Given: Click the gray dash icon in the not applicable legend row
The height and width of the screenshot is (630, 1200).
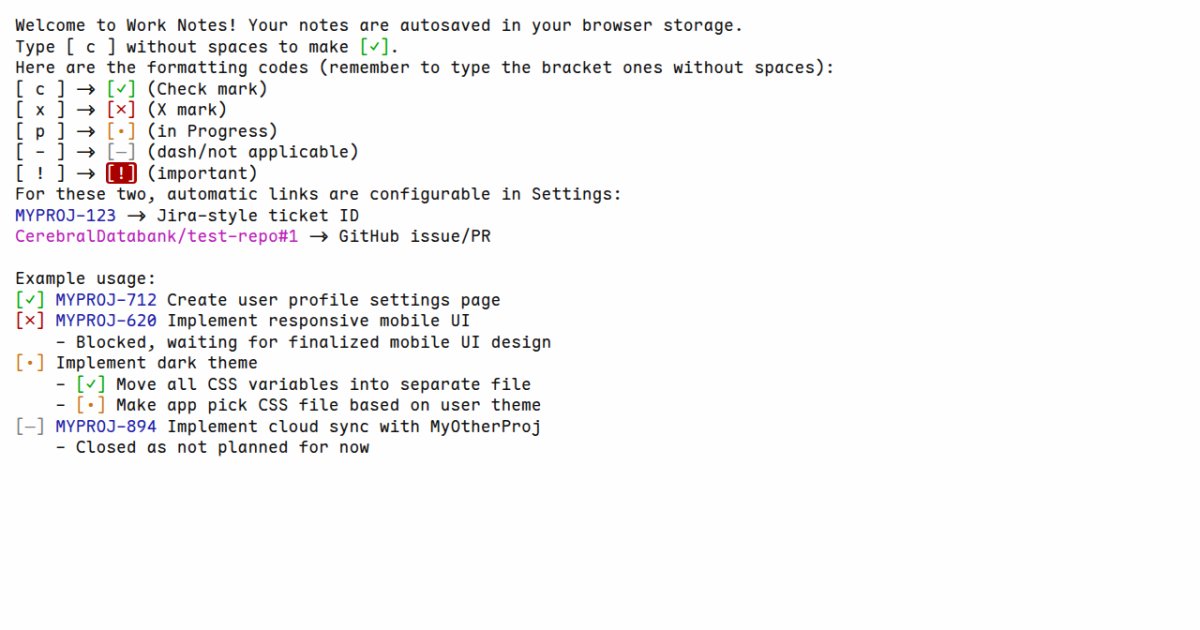Looking at the screenshot, I should 121,152.
